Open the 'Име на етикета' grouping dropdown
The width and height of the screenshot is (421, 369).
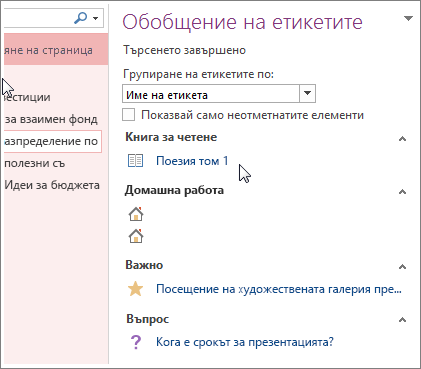coord(307,94)
